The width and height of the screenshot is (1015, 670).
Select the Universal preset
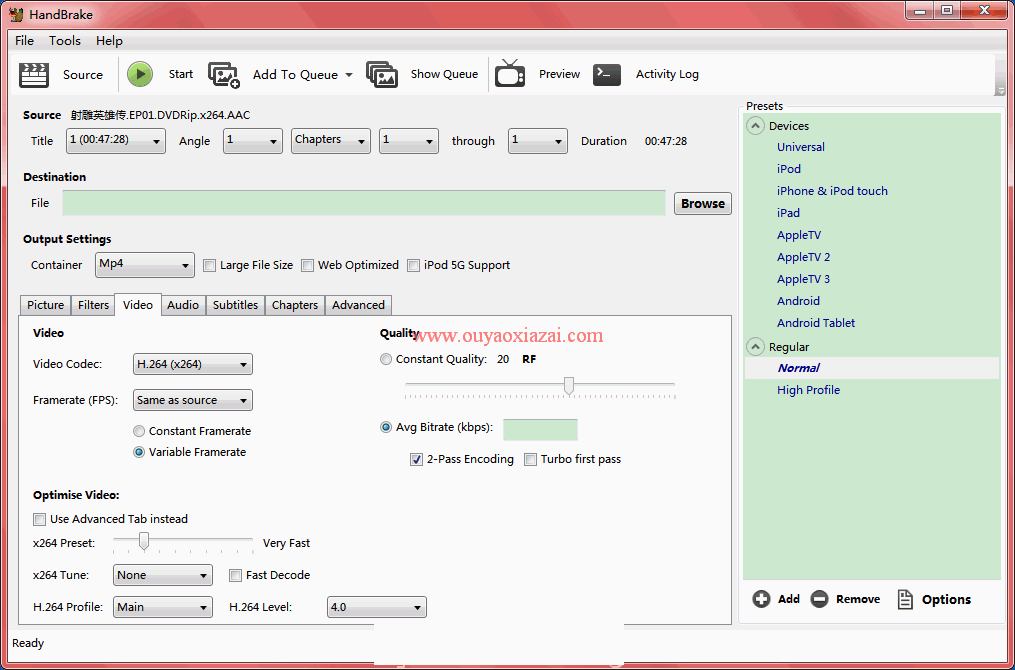click(x=801, y=148)
